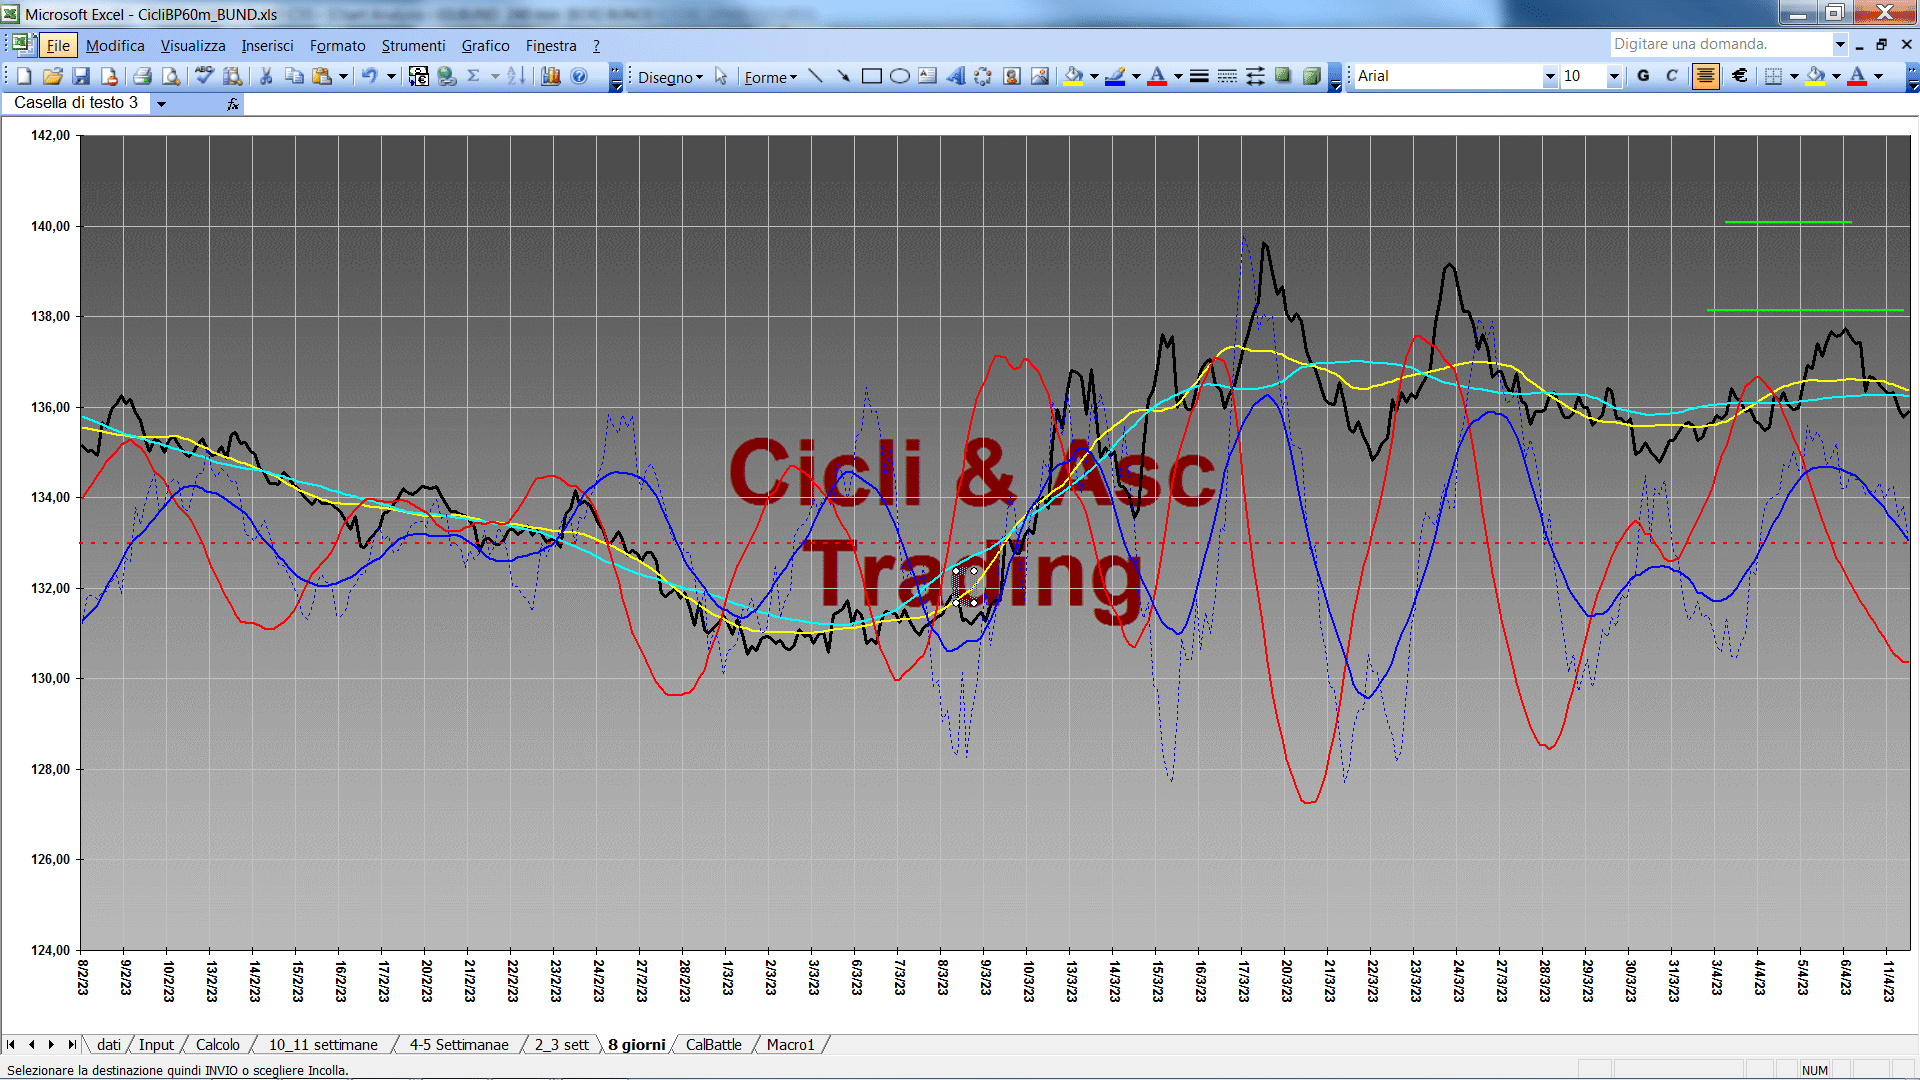This screenshot has height=1080, width=1920.
Task: Print with the printer icon
Action: pos(143,76)
